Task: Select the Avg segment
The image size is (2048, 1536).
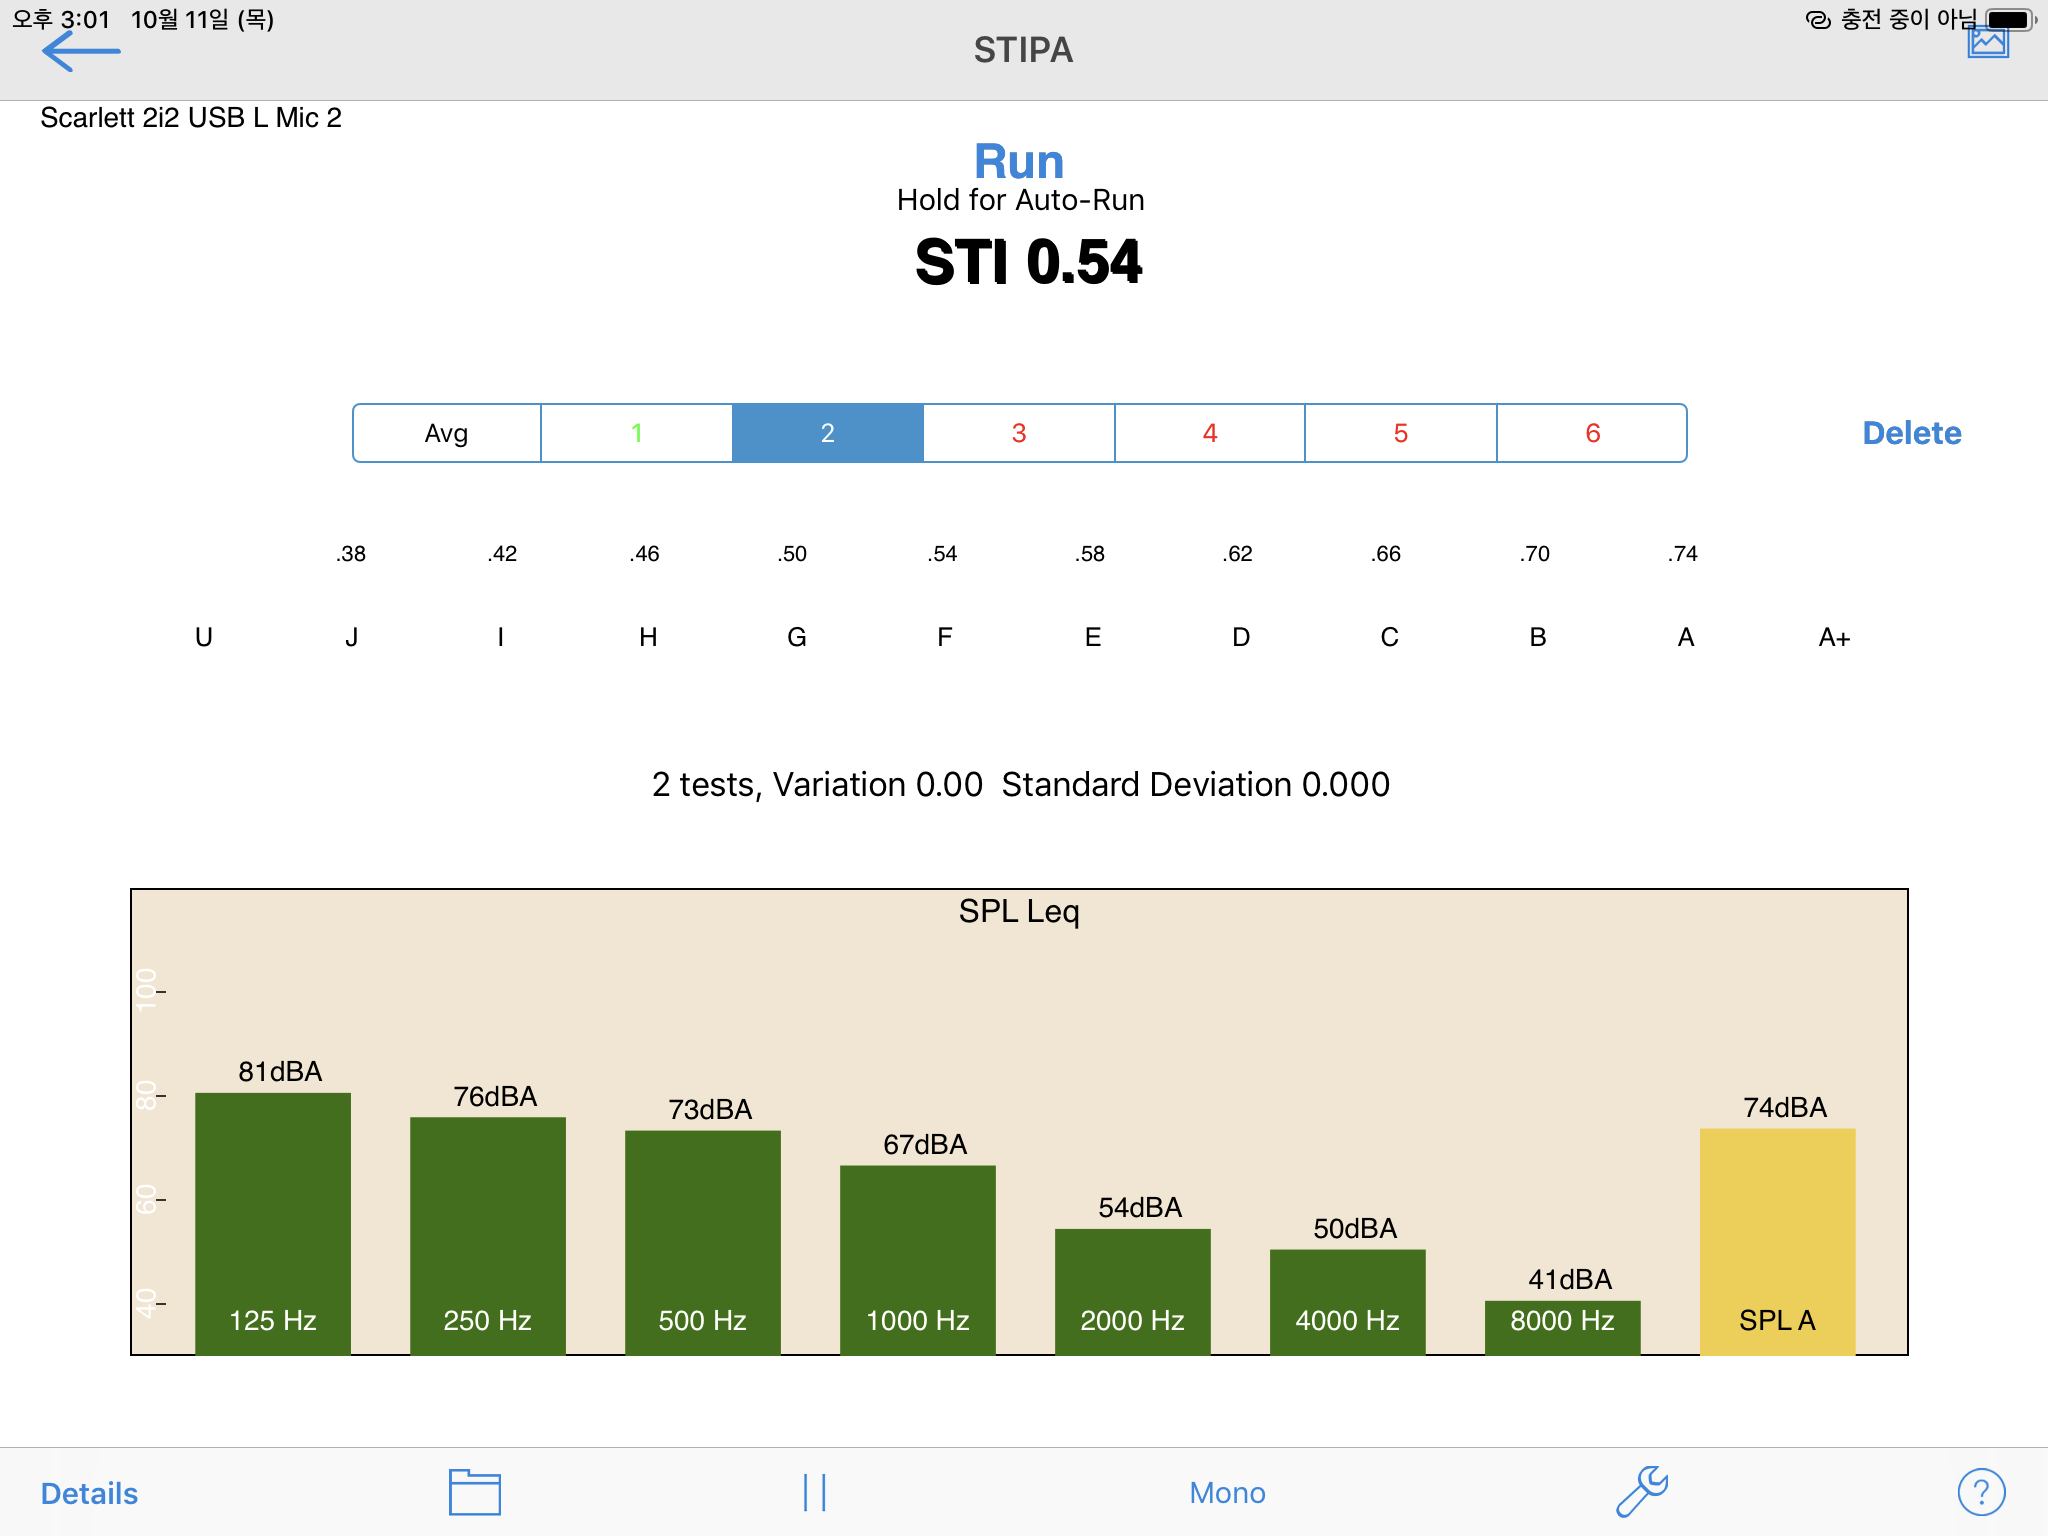Action: pyautogui.click(x=446, y=433)
